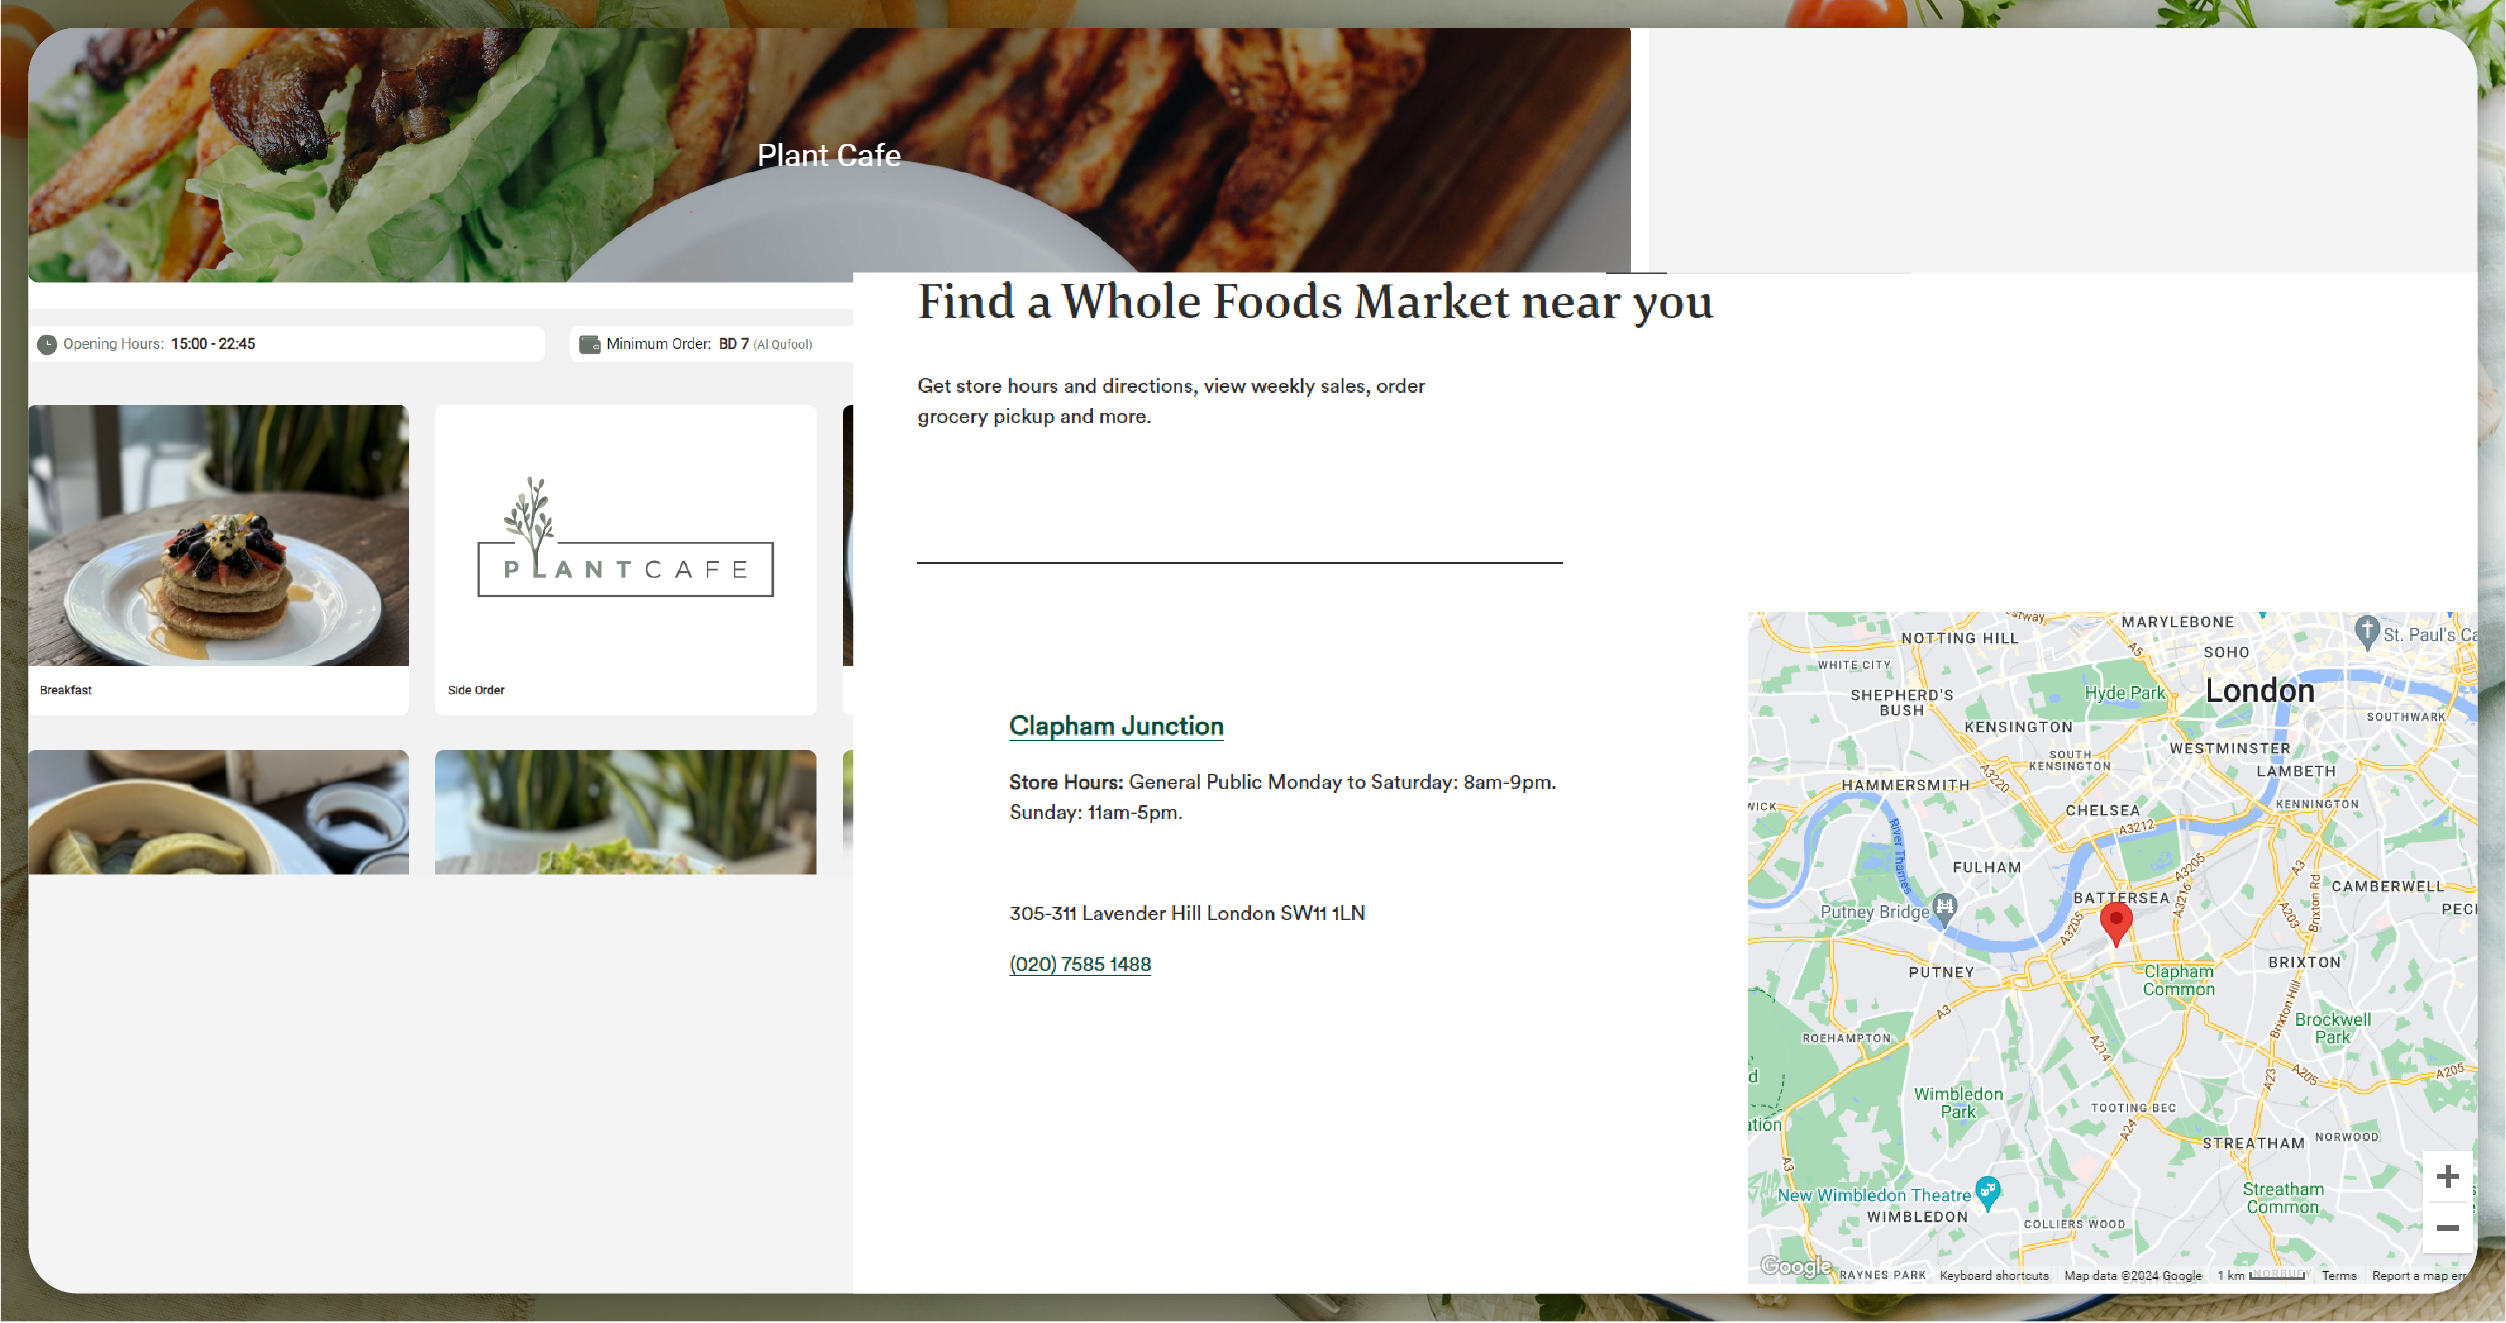Open the Clapham Junction store link
This screenshot has width=2506, height=1323.
tap(1116, 726)
